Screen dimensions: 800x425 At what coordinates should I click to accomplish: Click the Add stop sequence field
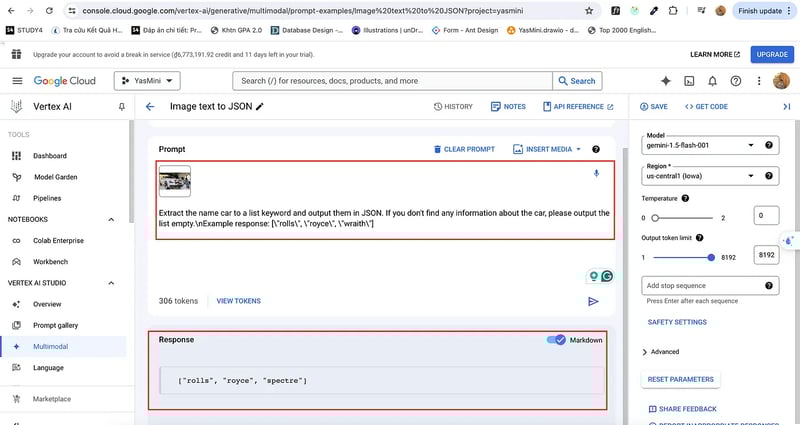click(x=710, y=286)
